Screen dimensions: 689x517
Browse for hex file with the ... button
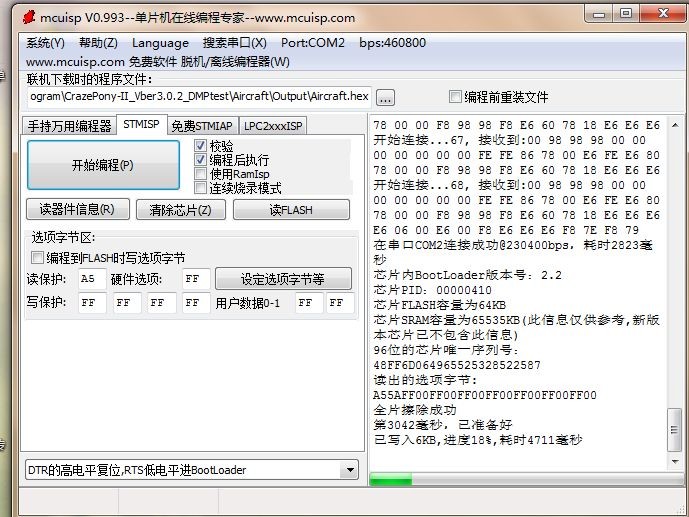coord(385,98)
